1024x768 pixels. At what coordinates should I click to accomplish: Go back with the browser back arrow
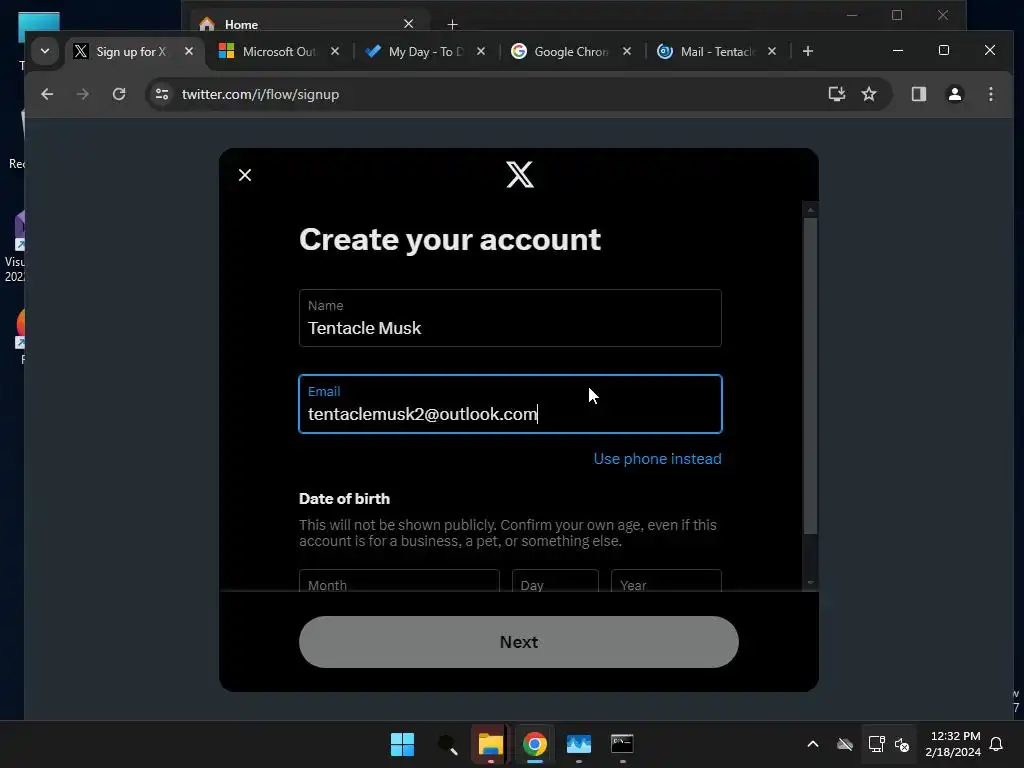[47, 94]
